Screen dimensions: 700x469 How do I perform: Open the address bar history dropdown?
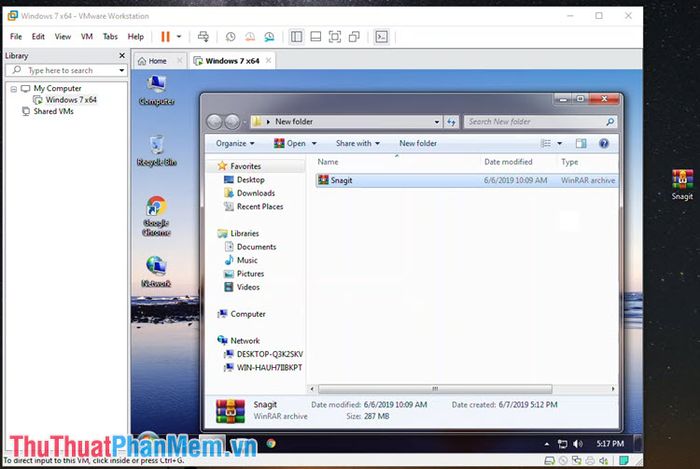(x=437, y=122)
